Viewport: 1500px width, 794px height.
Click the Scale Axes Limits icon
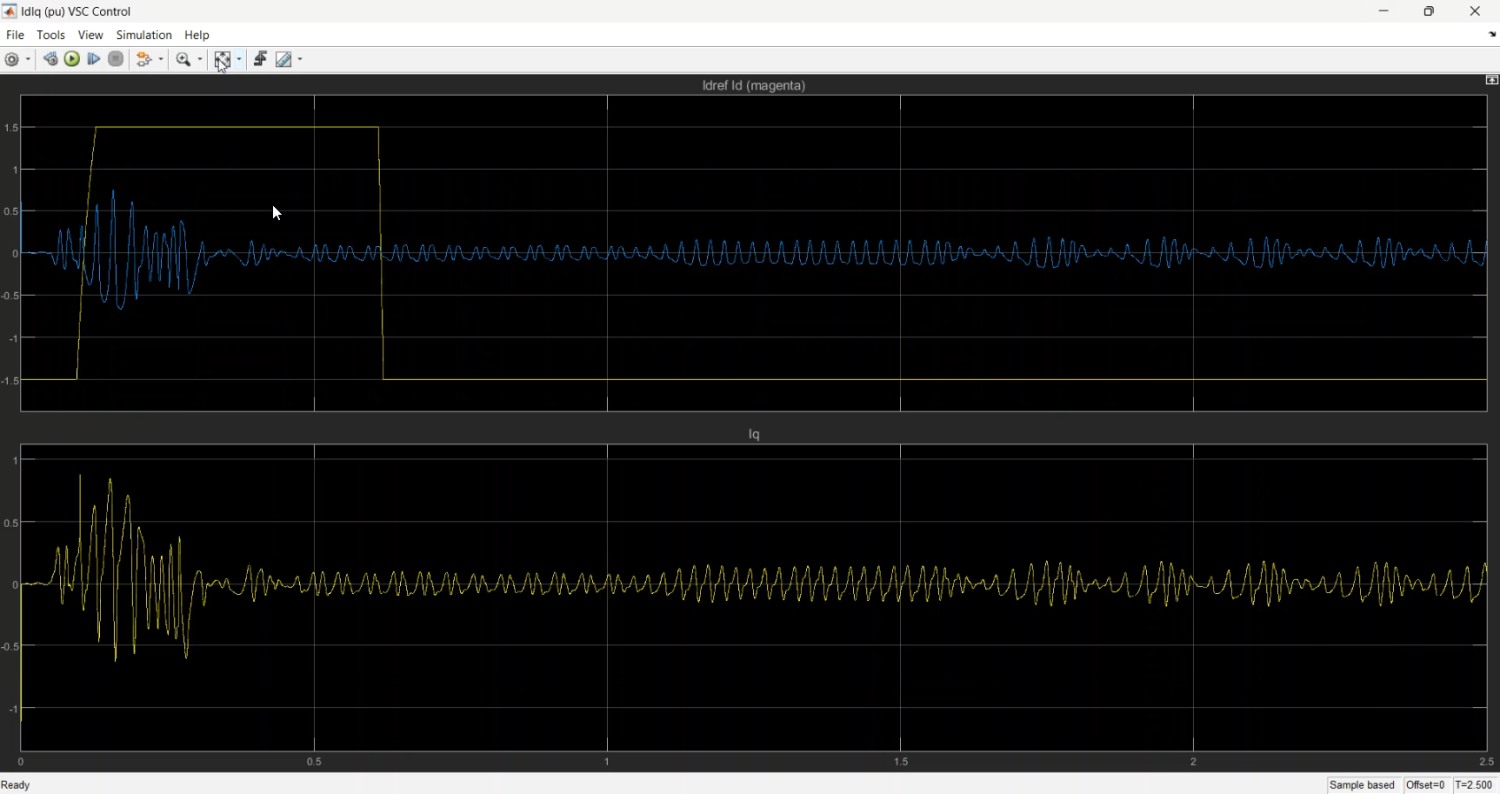tap(222, 60)
